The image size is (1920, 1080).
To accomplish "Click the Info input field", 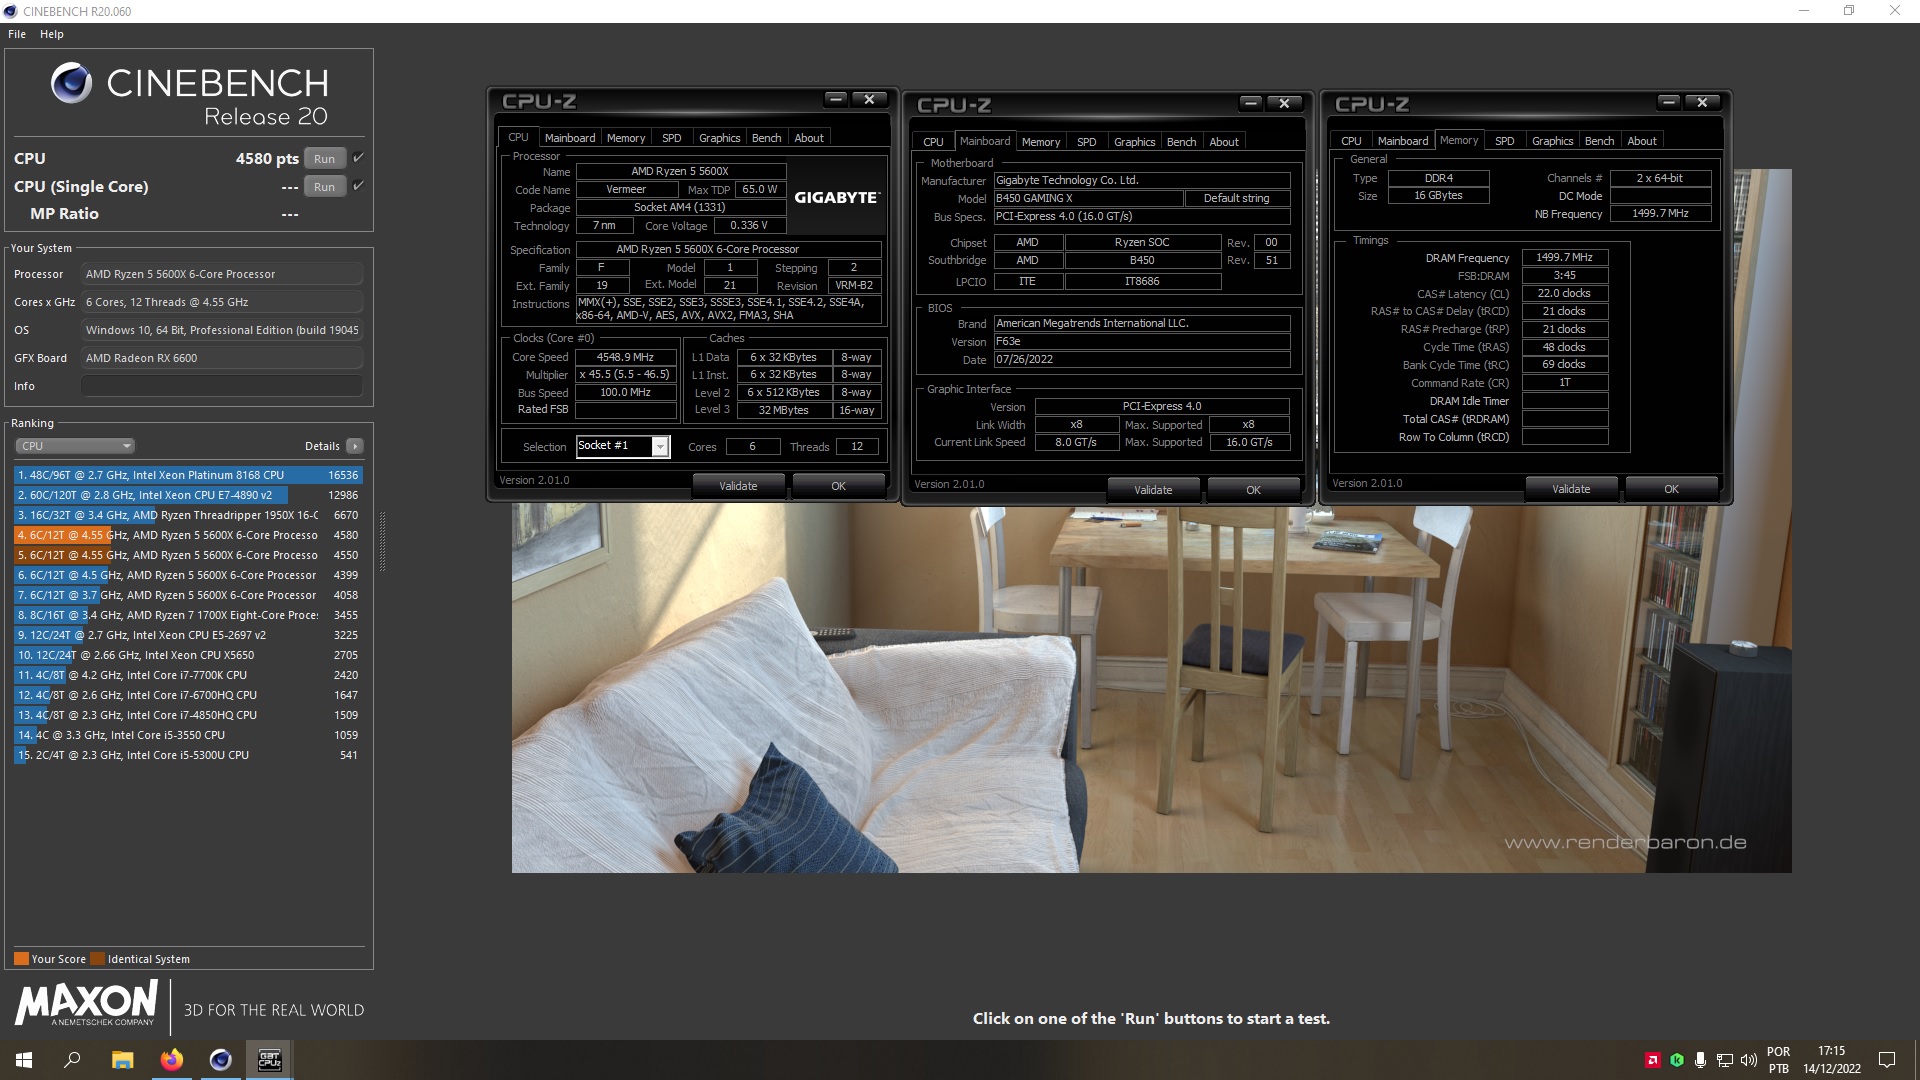I will (x=221, y=386).
